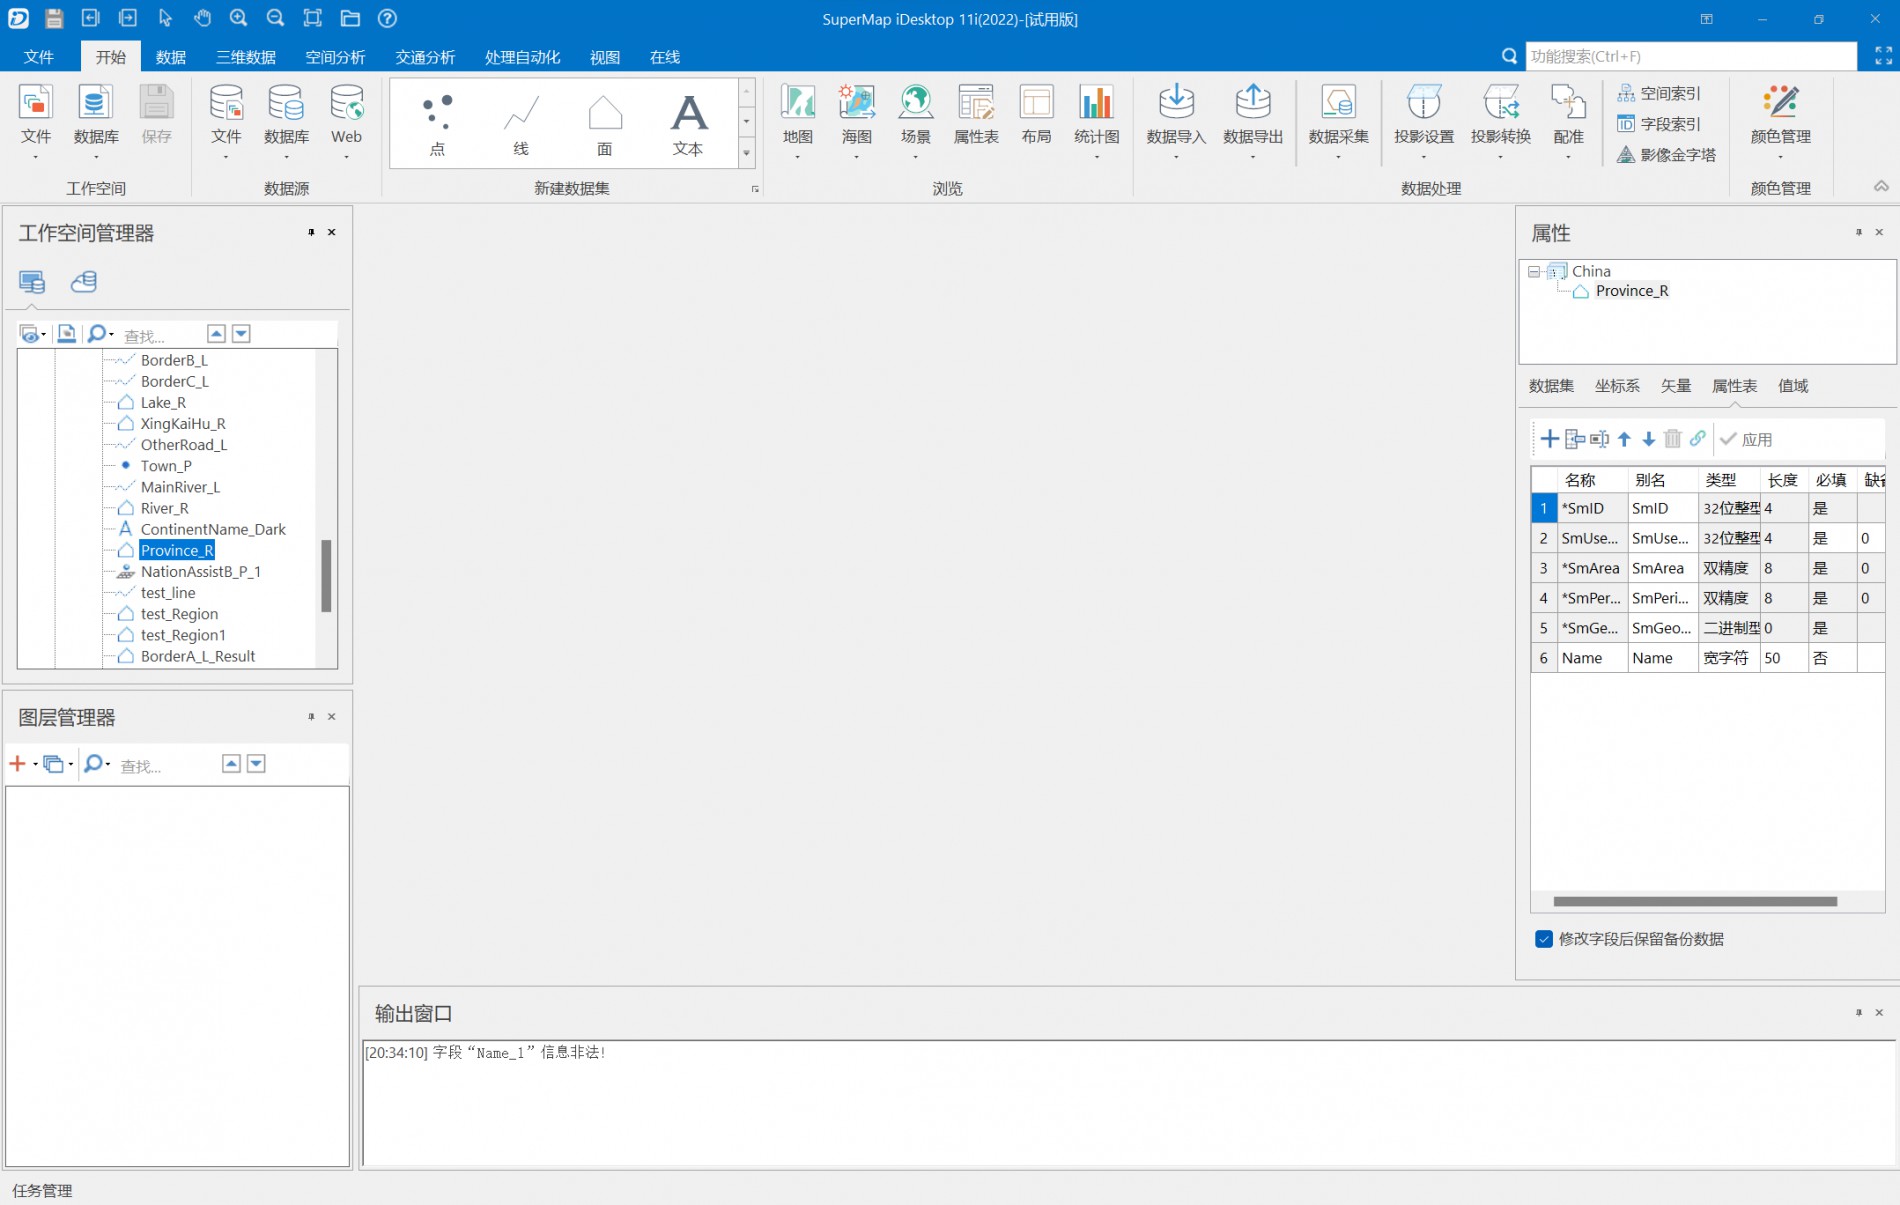Select the ContinentName_Dark dataset
The height and width of the screenshot is (1205, 1900).
tap(213, 530)
